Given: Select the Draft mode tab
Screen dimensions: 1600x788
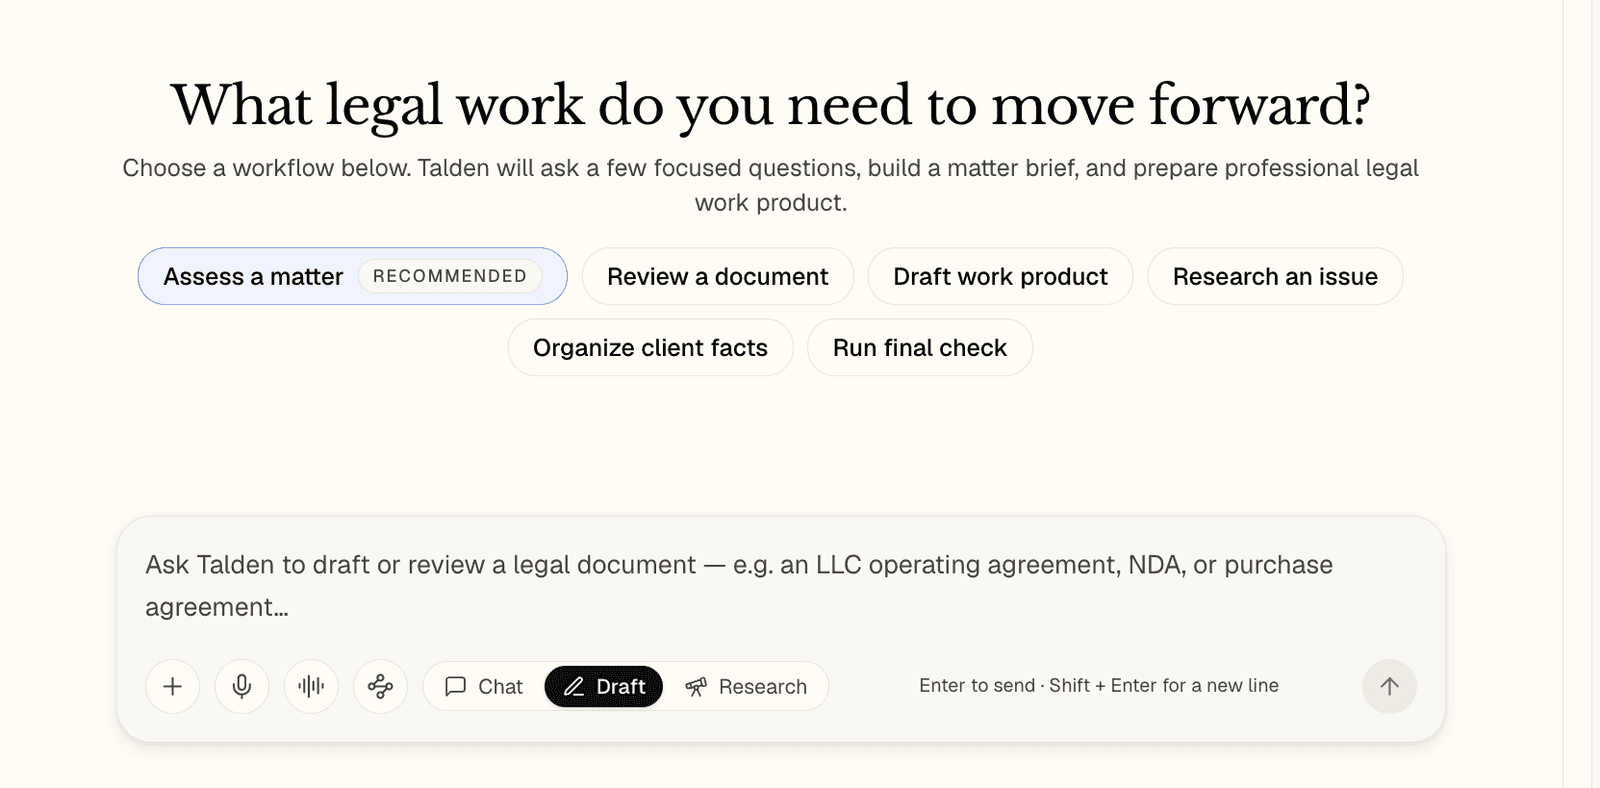Looking at the screenshot, I should click(603, 686).
